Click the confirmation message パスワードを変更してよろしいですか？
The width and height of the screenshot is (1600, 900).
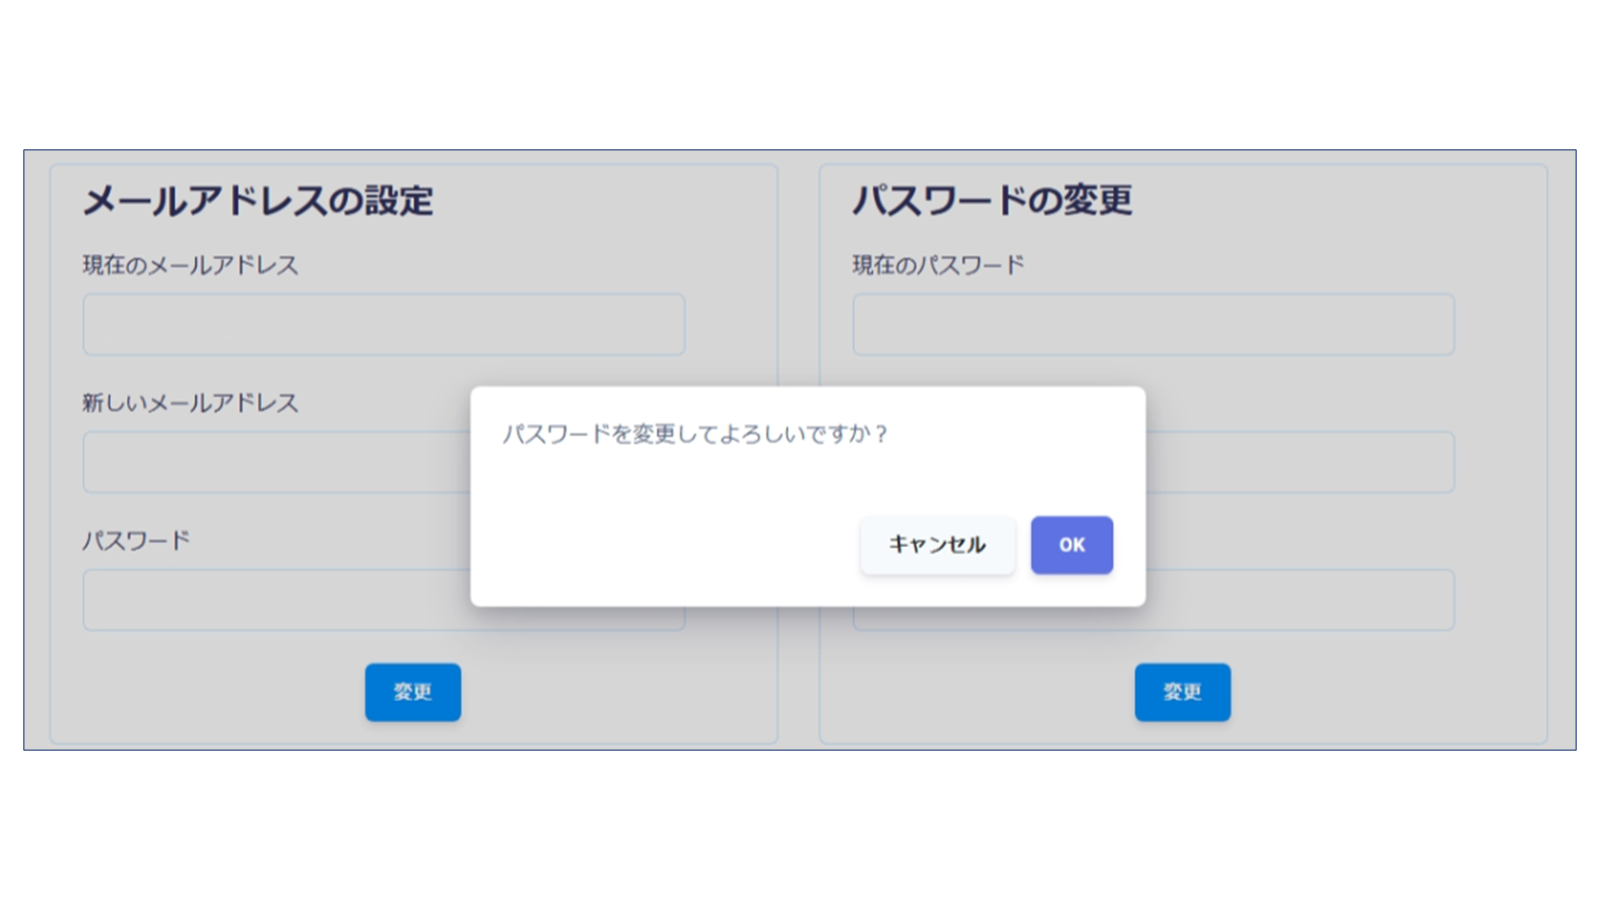(695, 434)
